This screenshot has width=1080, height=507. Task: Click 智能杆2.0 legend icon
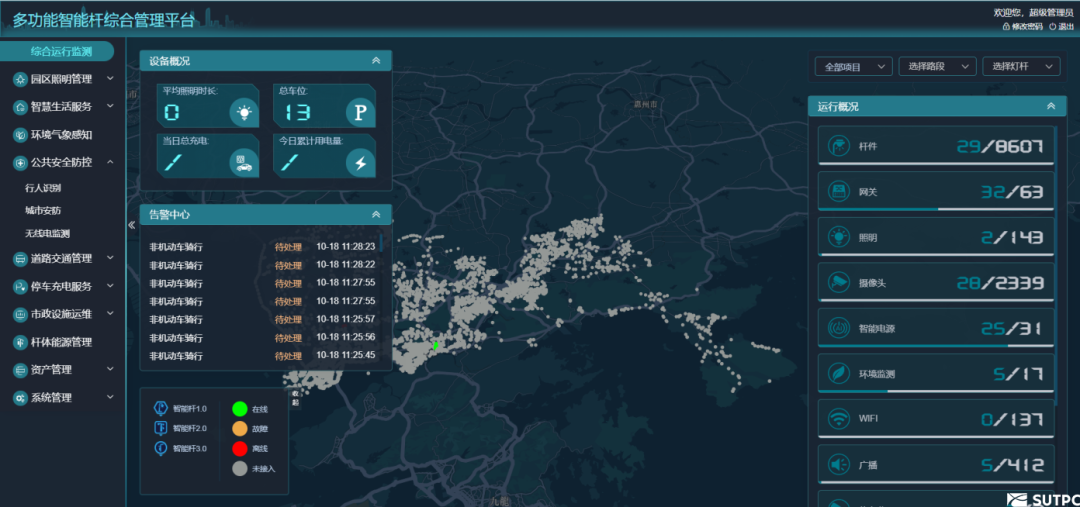click(x=160, y=428)
